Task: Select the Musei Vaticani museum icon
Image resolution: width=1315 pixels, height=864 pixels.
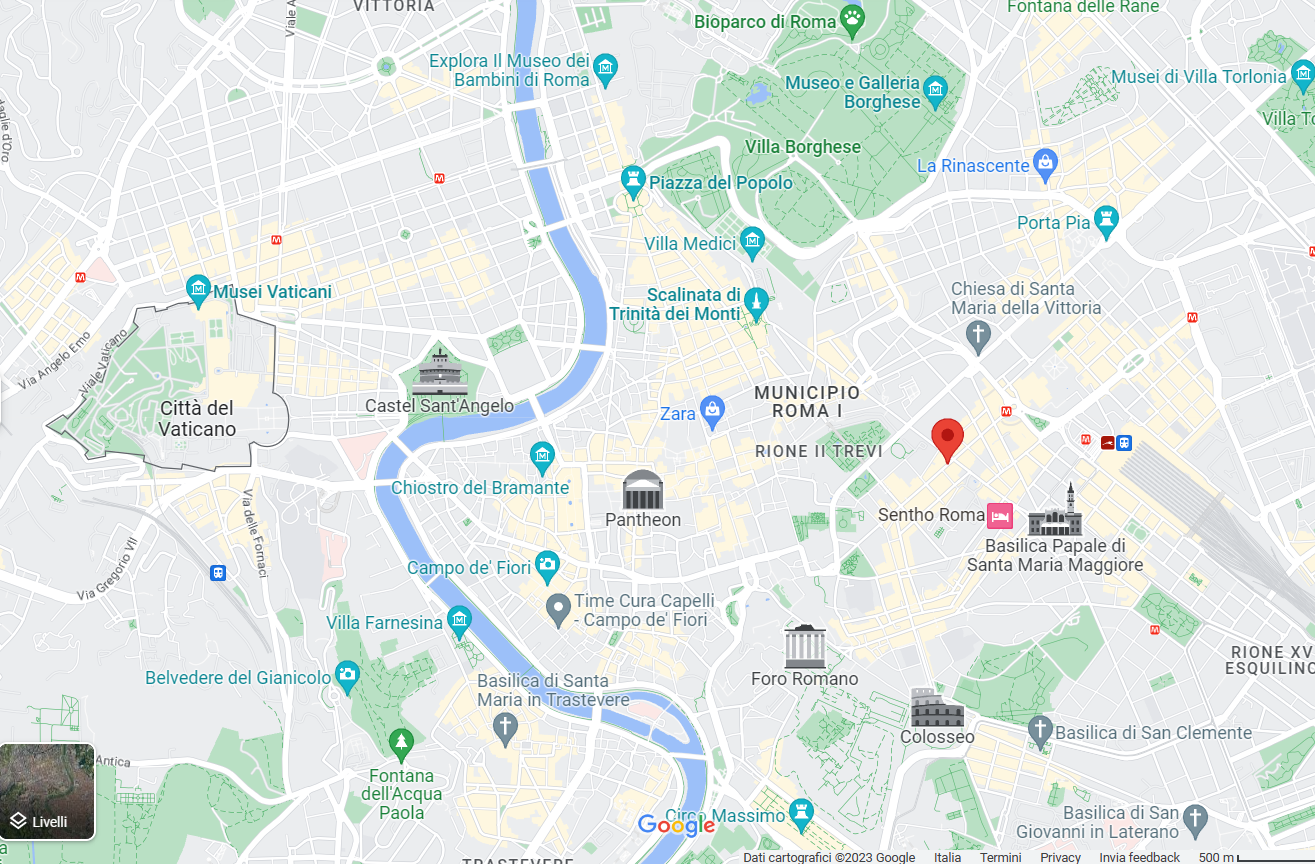Action: [x=198, y=289]
